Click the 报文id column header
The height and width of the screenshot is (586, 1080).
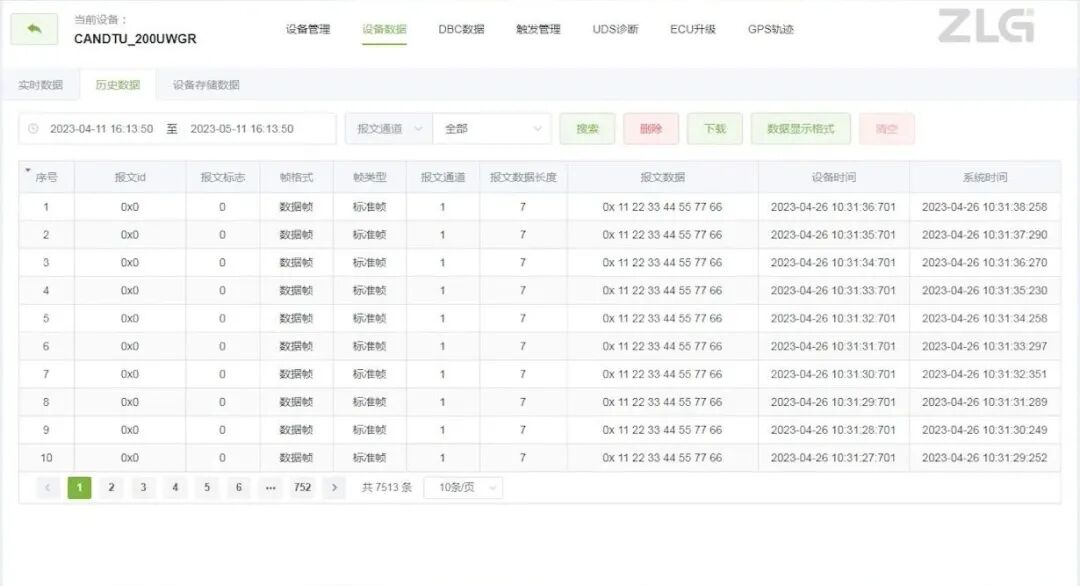pyautogui.click(x=130, y=177)
